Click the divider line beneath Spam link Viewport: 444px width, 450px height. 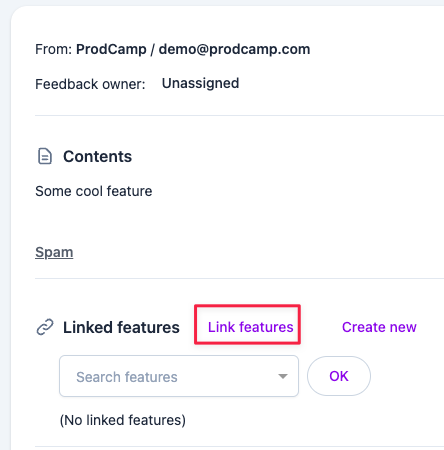pyautogui.click(x=239, y=278)
